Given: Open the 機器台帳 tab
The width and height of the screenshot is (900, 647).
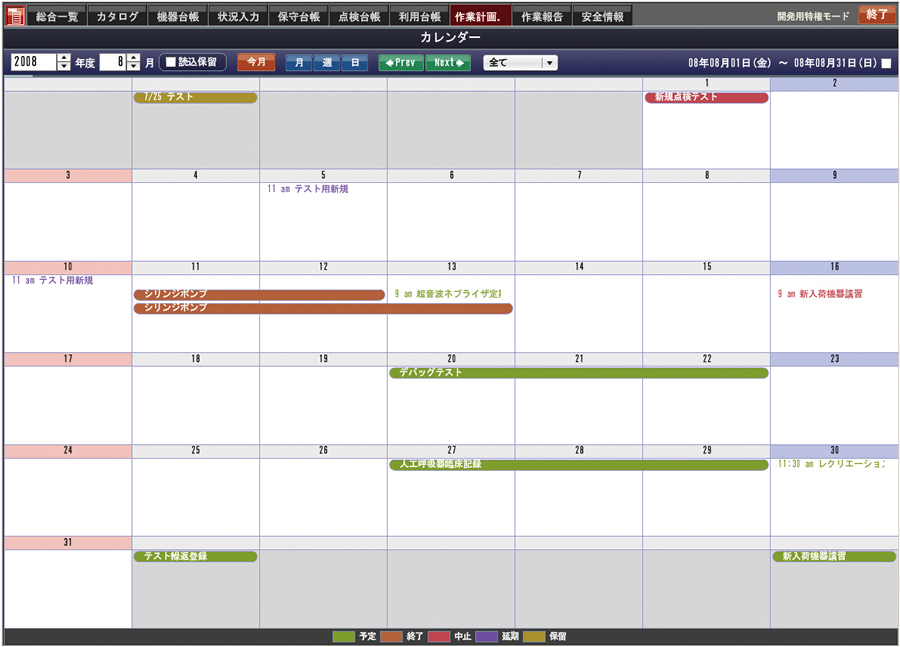Looking at the screenshot, I should pyautogui.click(x=178, y=16).
